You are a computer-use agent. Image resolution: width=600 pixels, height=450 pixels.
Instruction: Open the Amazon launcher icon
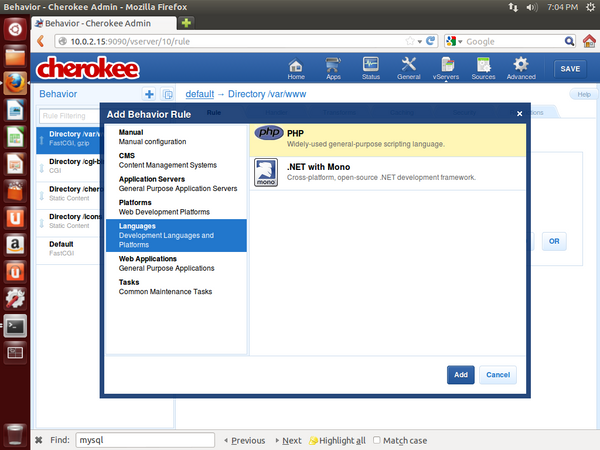pyautogui.click(x=15, y=245)
